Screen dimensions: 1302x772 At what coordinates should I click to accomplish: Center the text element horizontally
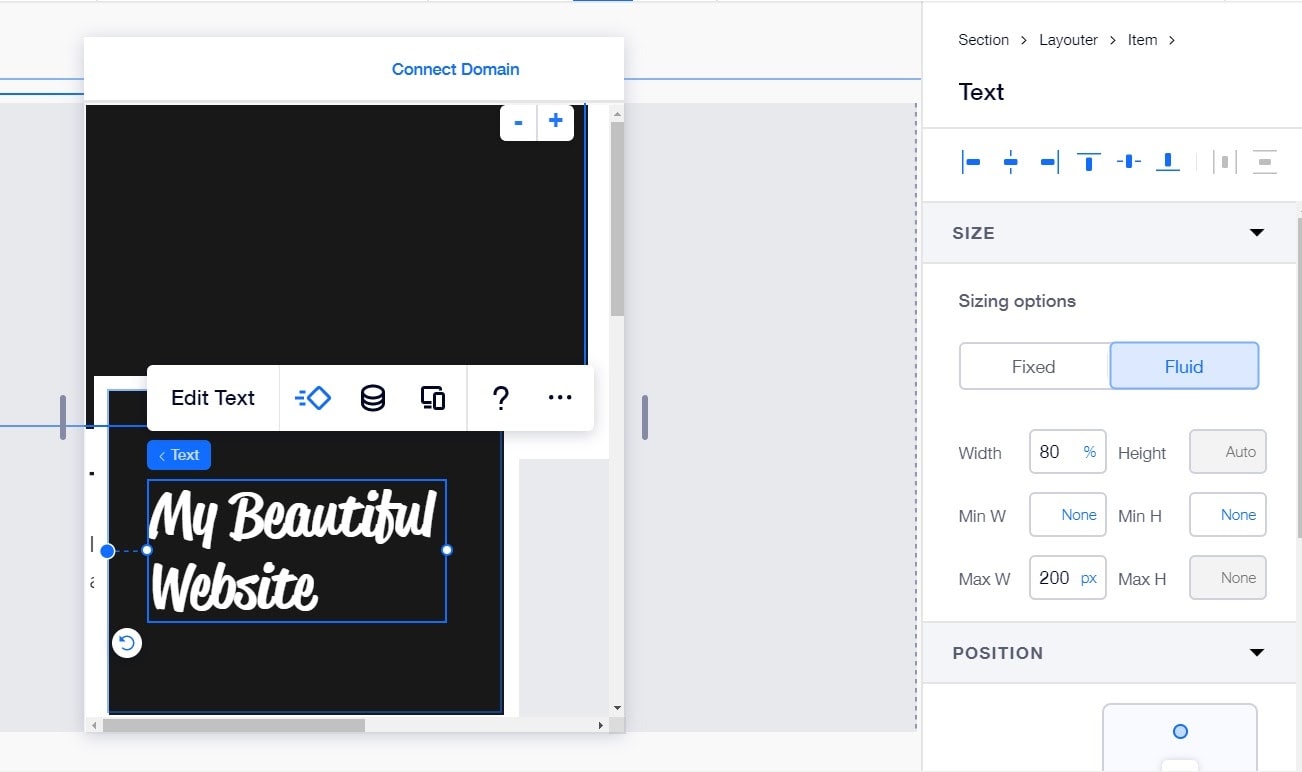(x=1011, y=161)
